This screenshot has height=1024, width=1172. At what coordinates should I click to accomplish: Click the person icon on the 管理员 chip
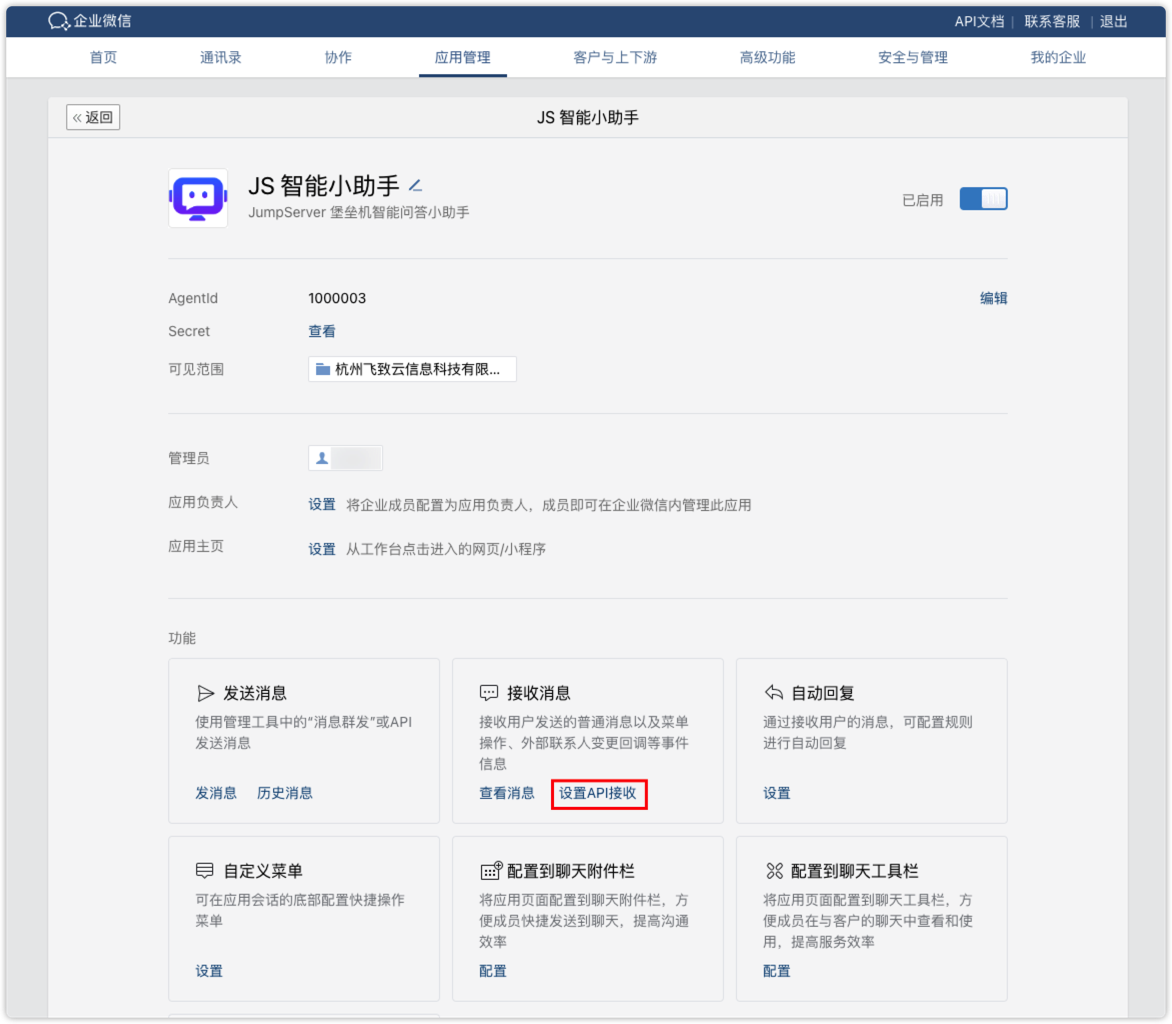coord(322,458)
